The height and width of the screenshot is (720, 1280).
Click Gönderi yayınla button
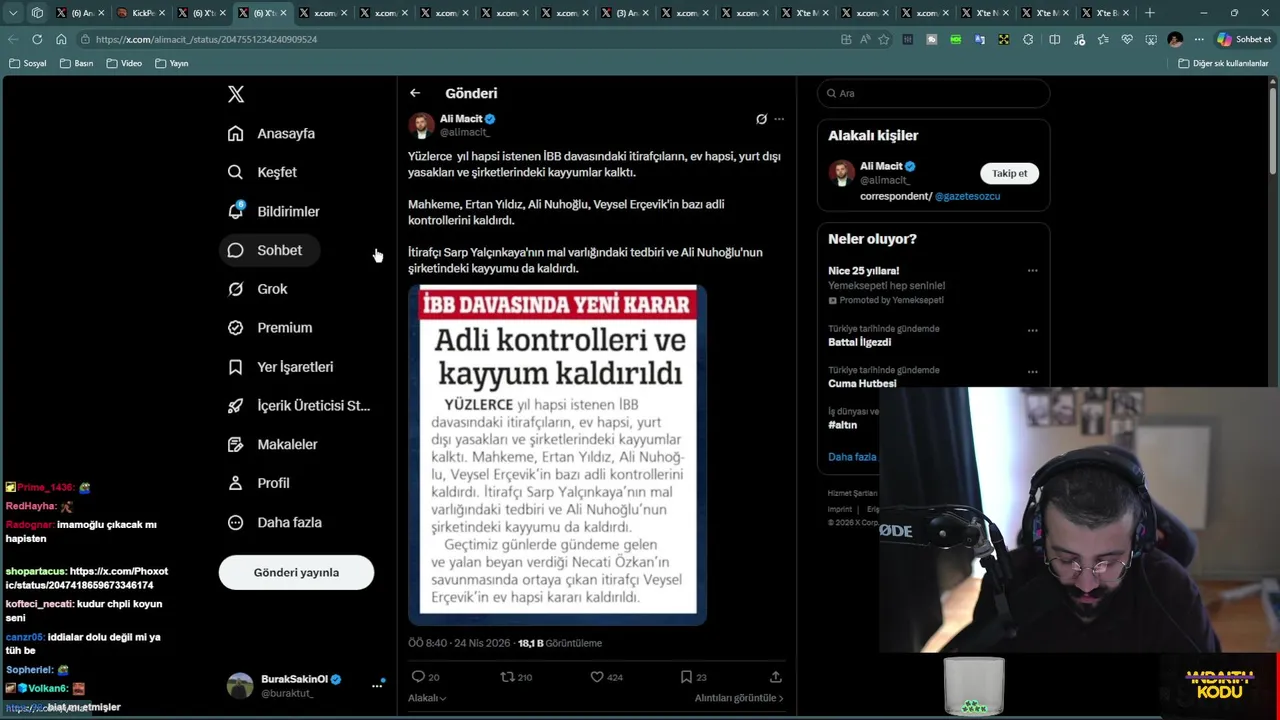click(296, 572)
